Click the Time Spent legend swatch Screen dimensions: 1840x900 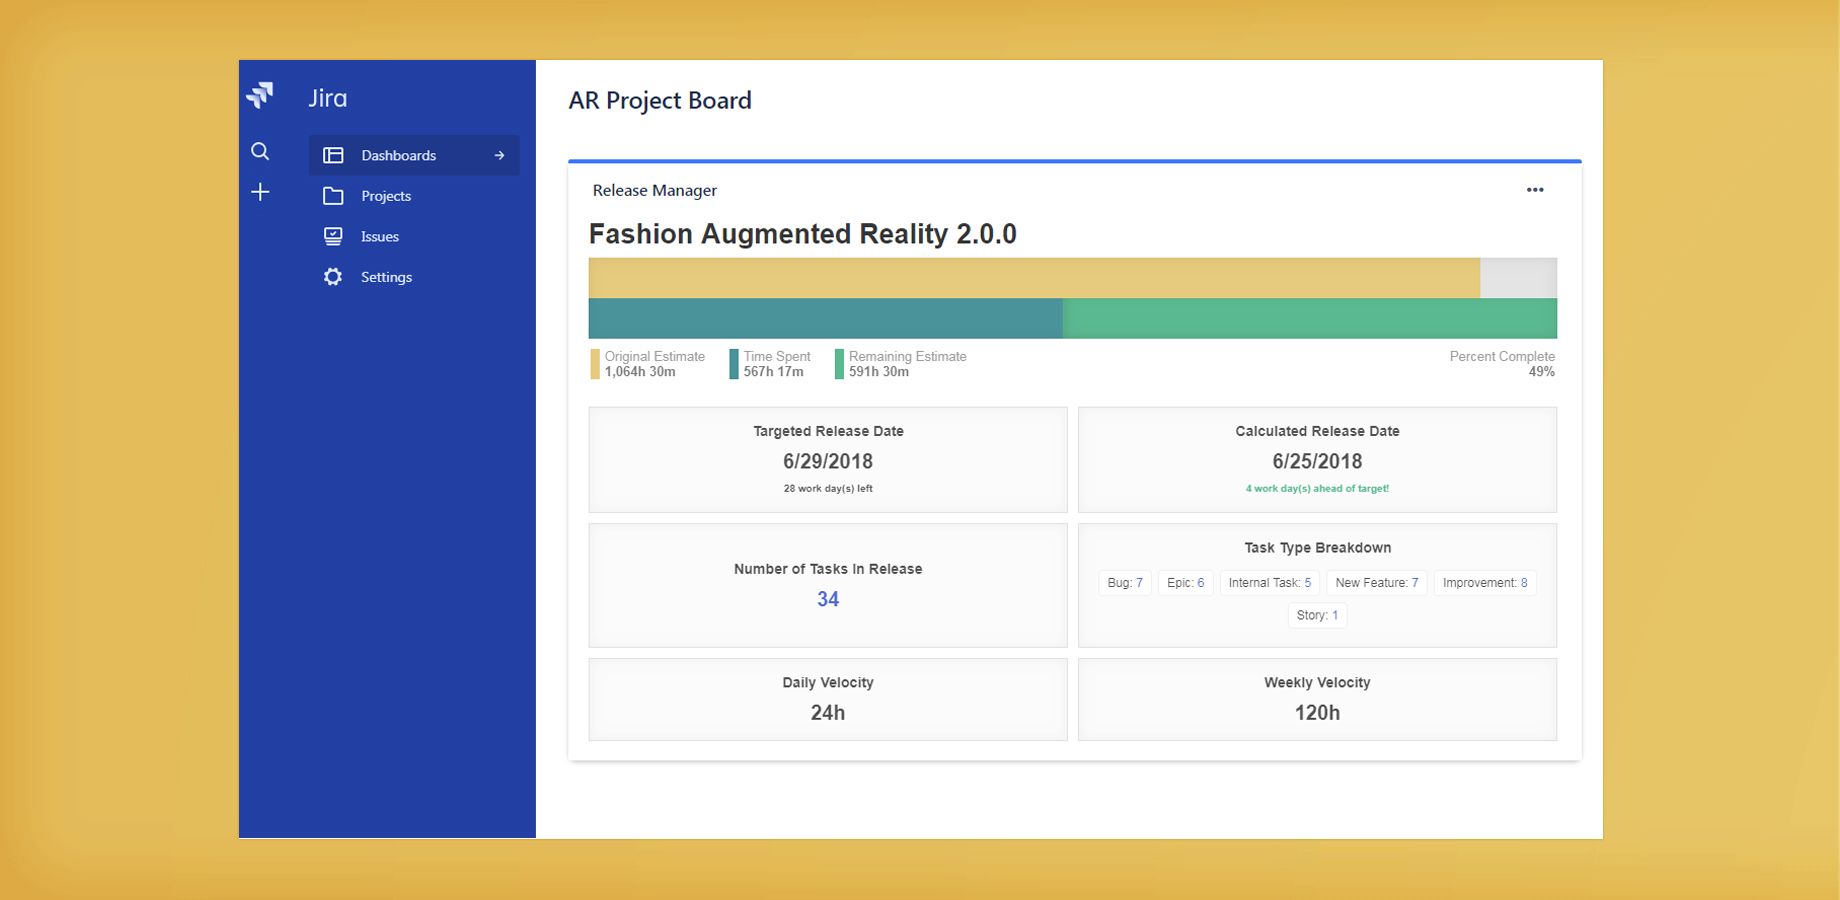[x=734, y=364]
